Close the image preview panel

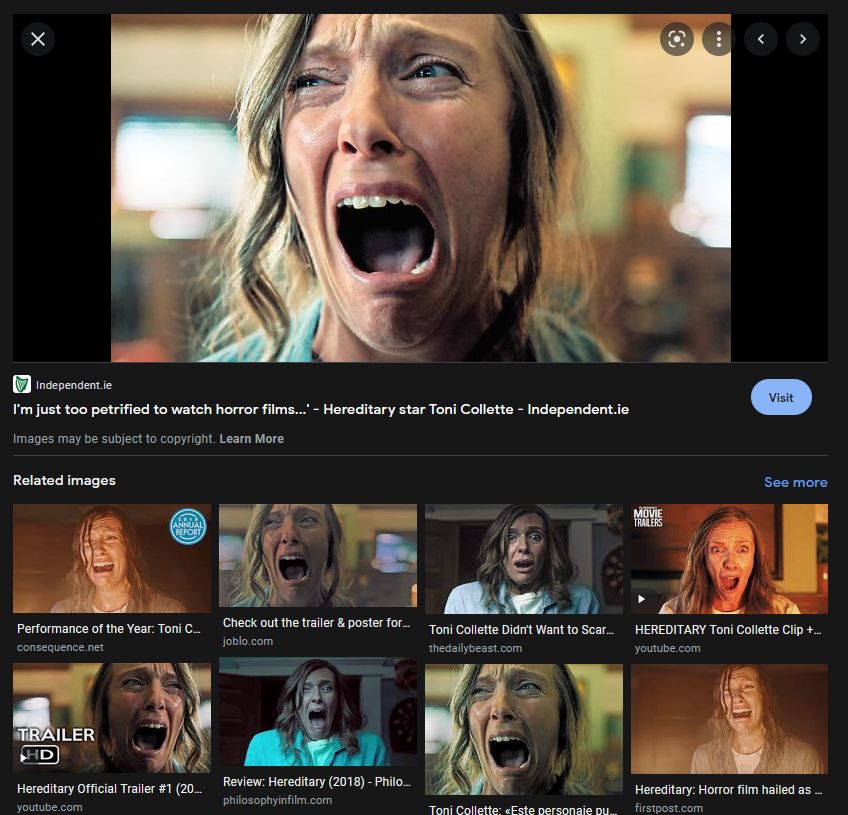click(38, 39)
